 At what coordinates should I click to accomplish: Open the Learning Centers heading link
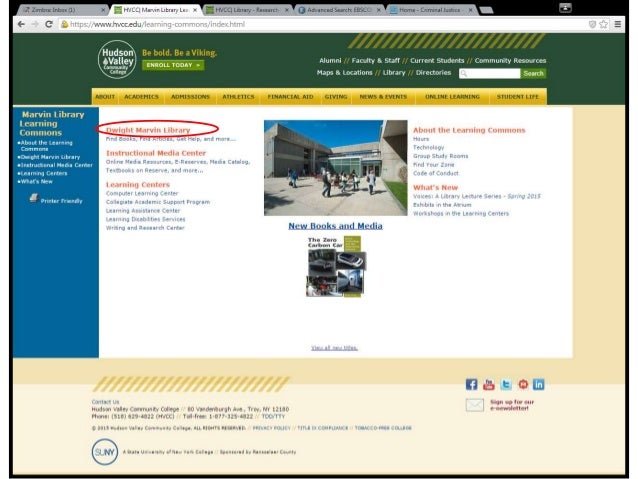(138, 185)
